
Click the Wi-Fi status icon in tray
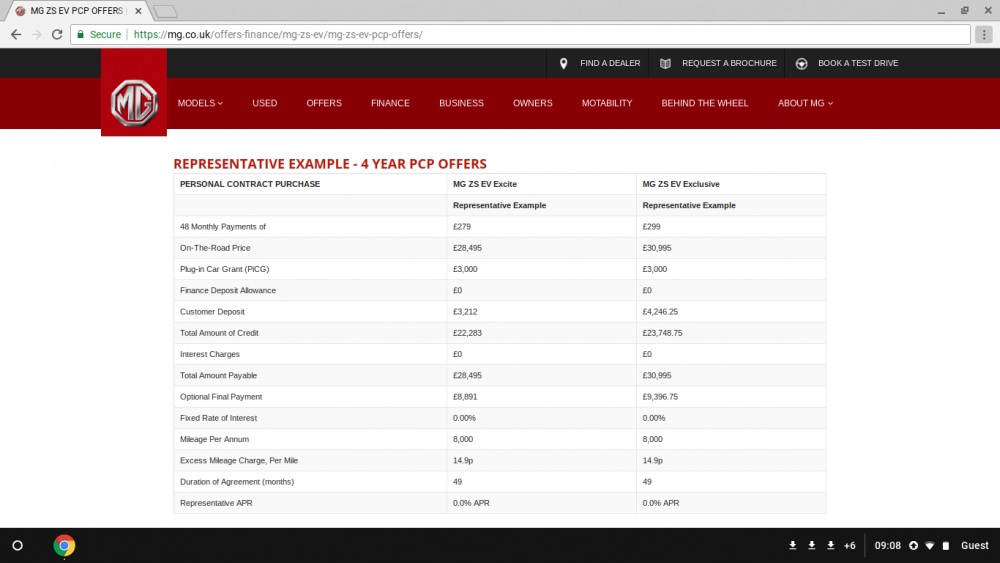point(930,546)
